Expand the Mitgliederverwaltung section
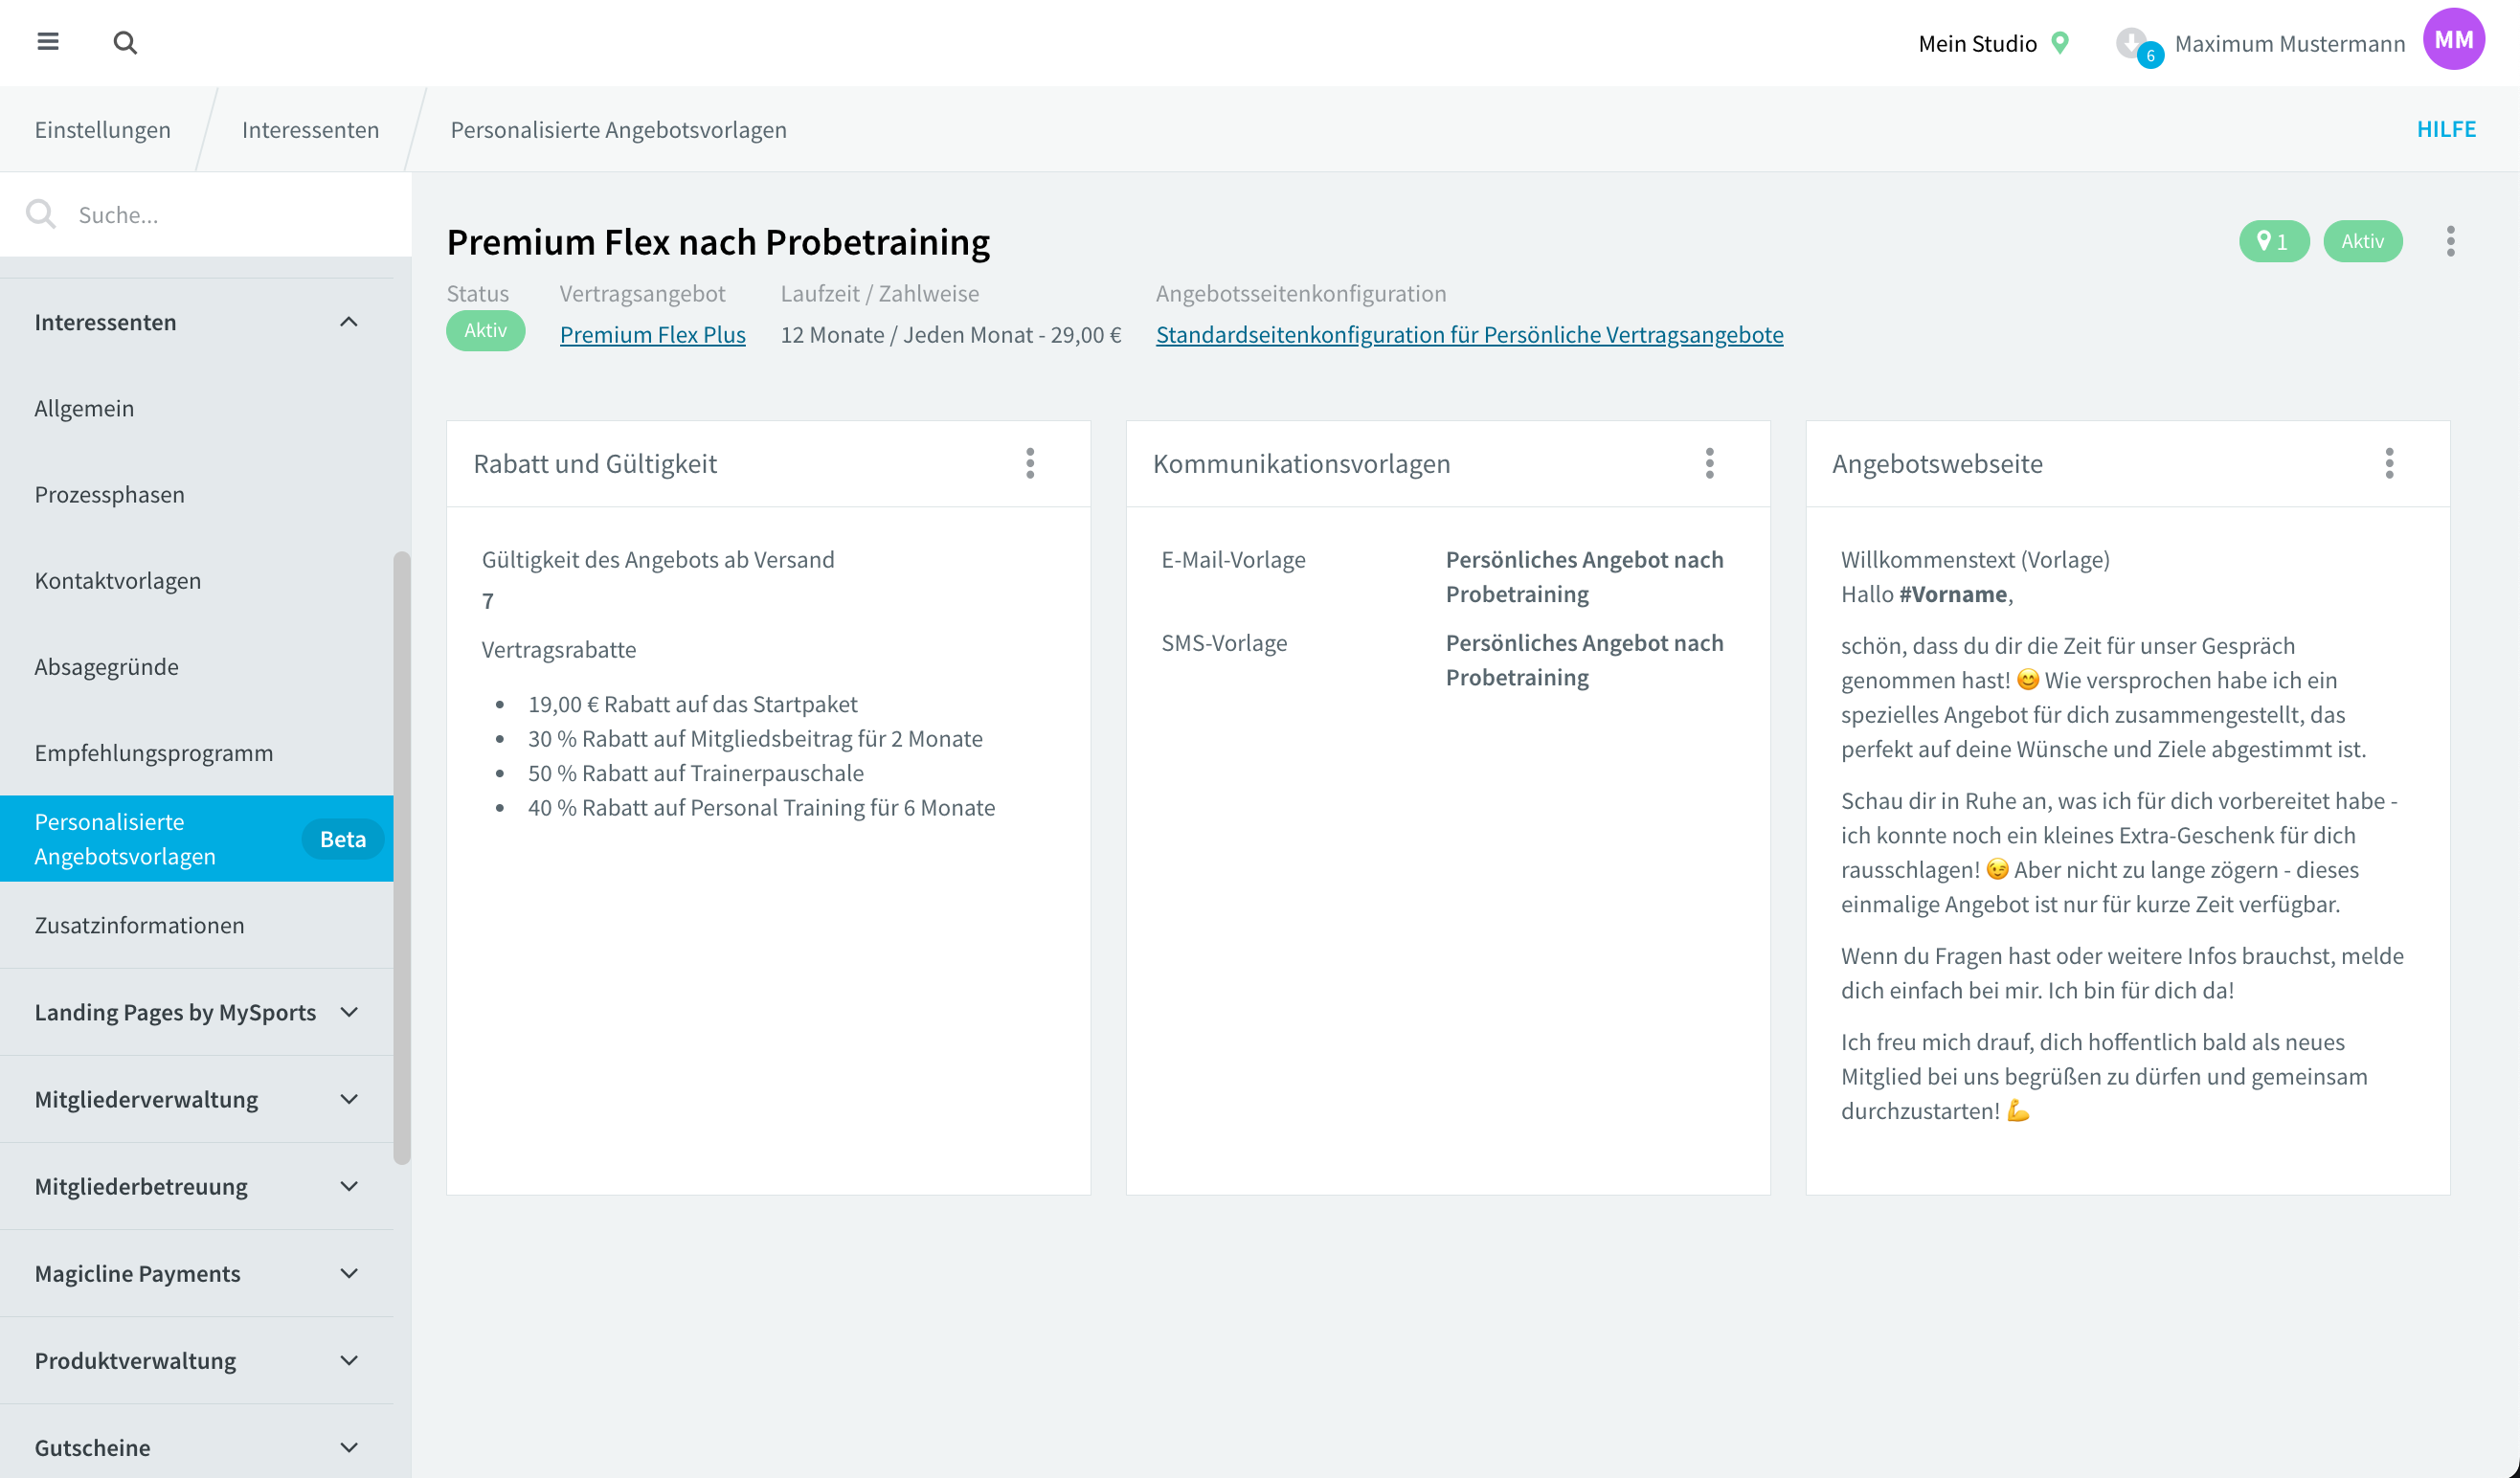This screenshot has height=1478, width=2520. 348,1099
